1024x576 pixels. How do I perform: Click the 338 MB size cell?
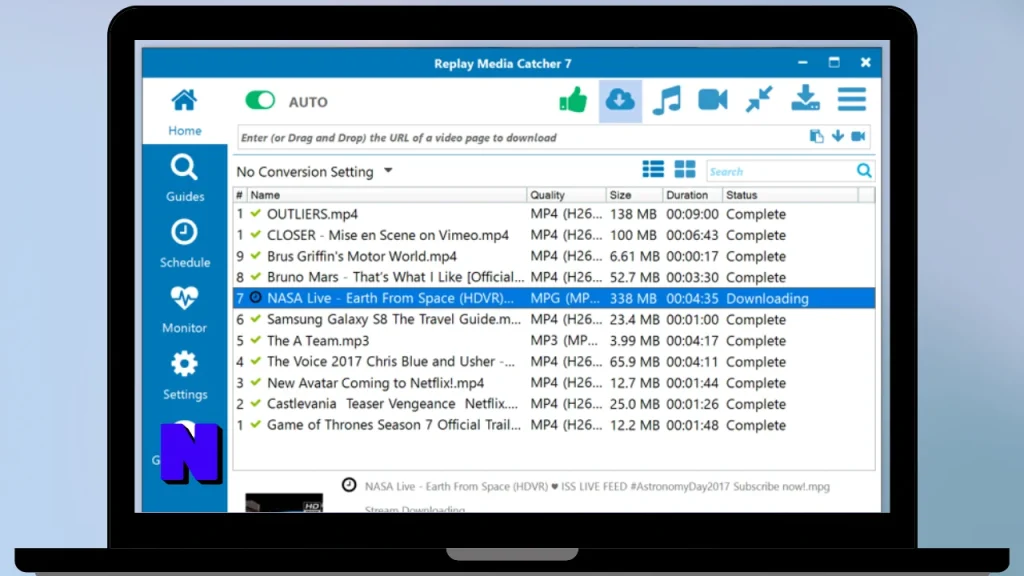(633, 298)
